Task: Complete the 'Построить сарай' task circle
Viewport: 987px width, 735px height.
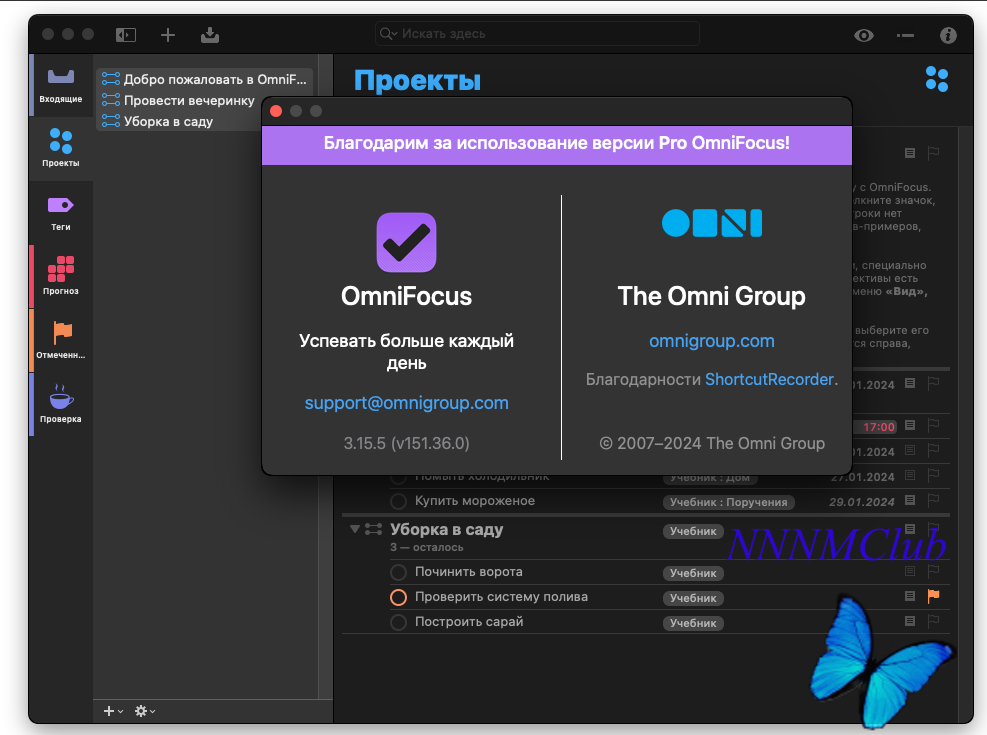Action: pyautogui.click(x=398, y=622)
